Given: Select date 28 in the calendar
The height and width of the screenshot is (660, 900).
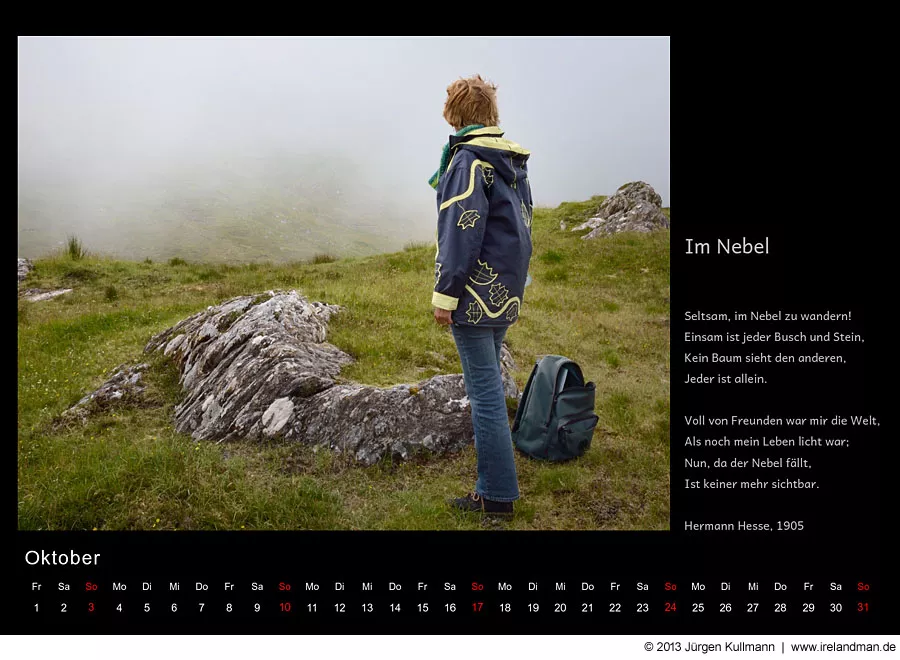Looking at the screenshot, I should click(x=780, y=607).
